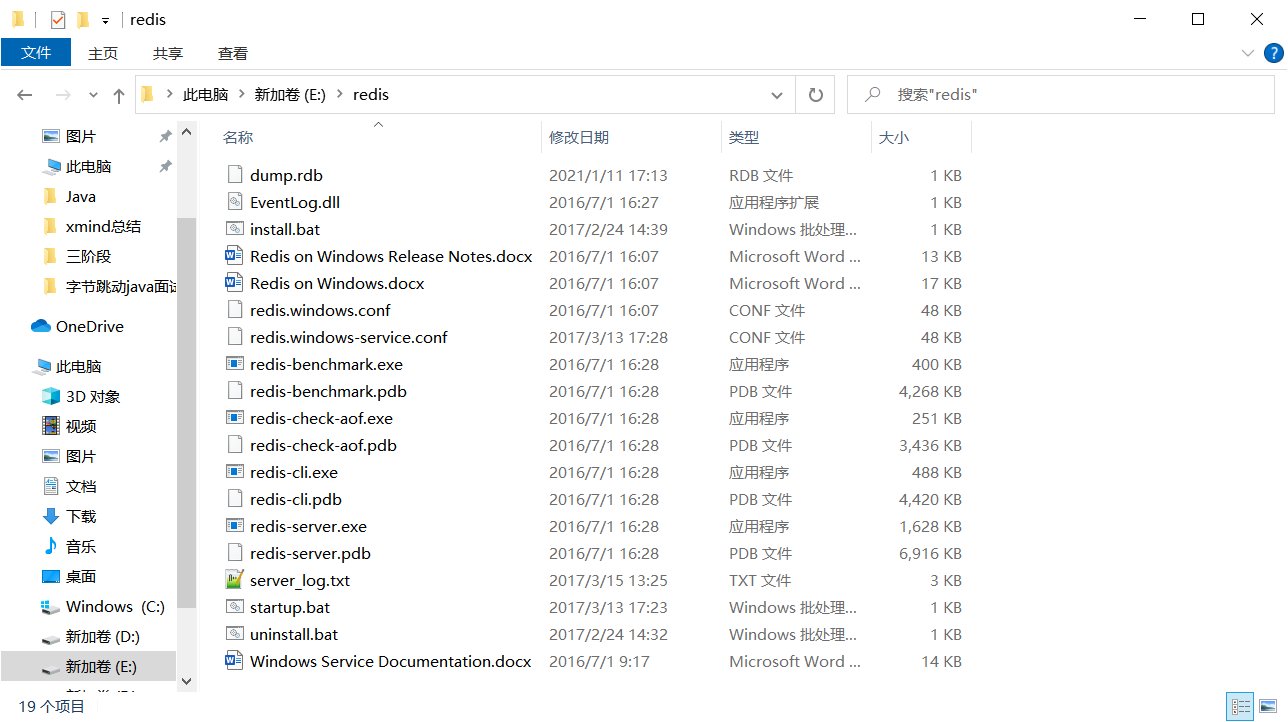1288x722 pixels.
Task: Open 桌面 in the navigation pane
Action: [x=80, y=576]
